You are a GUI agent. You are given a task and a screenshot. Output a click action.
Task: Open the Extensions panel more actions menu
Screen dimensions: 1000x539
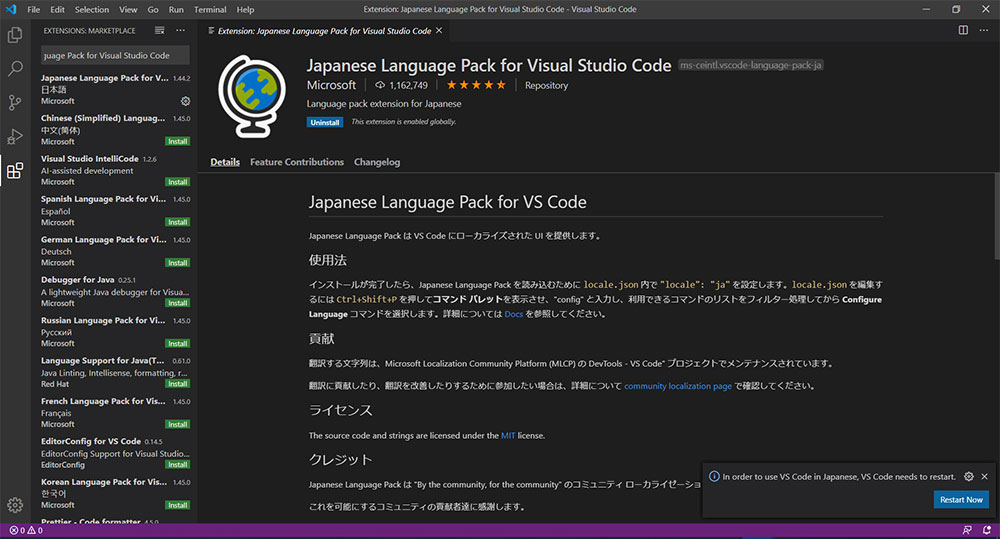tap(182, 31)
